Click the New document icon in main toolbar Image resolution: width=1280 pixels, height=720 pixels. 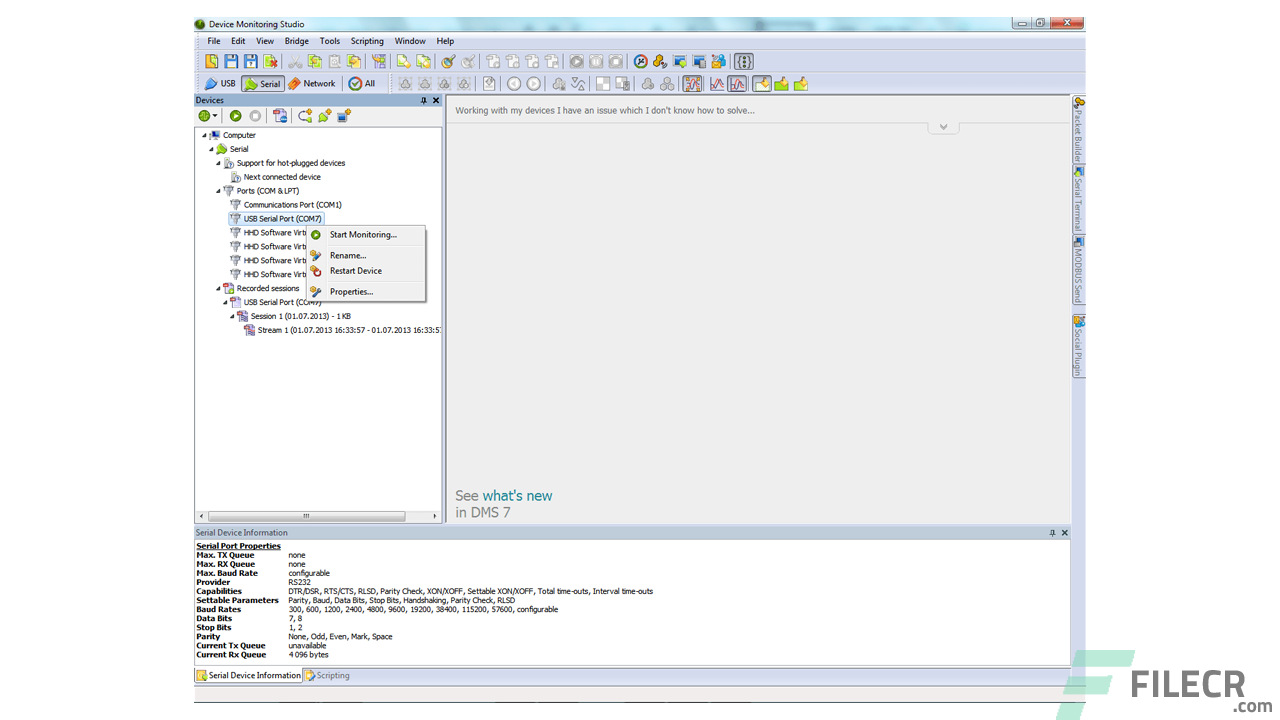211,62
